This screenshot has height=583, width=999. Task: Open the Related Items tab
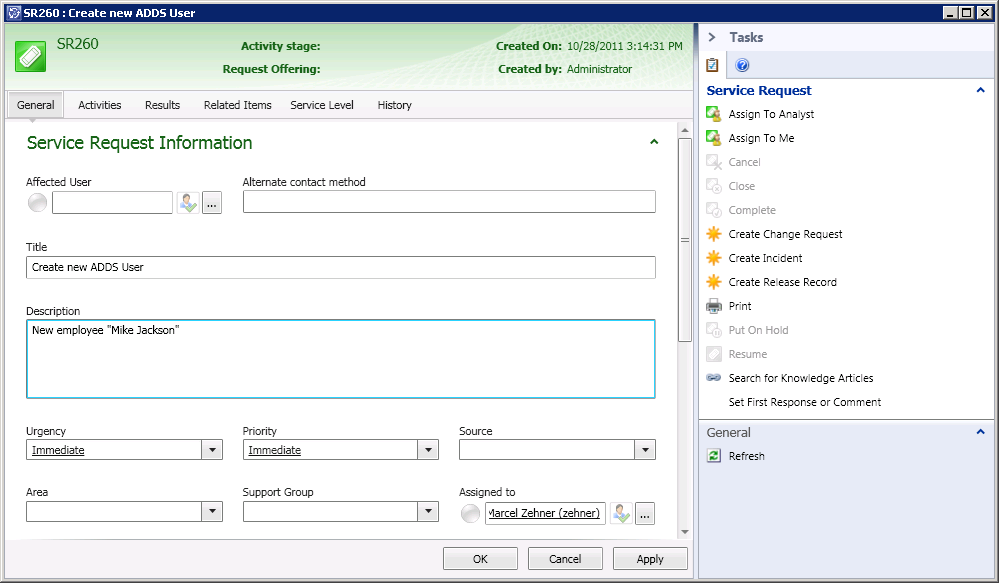click(x=237, y=105)
